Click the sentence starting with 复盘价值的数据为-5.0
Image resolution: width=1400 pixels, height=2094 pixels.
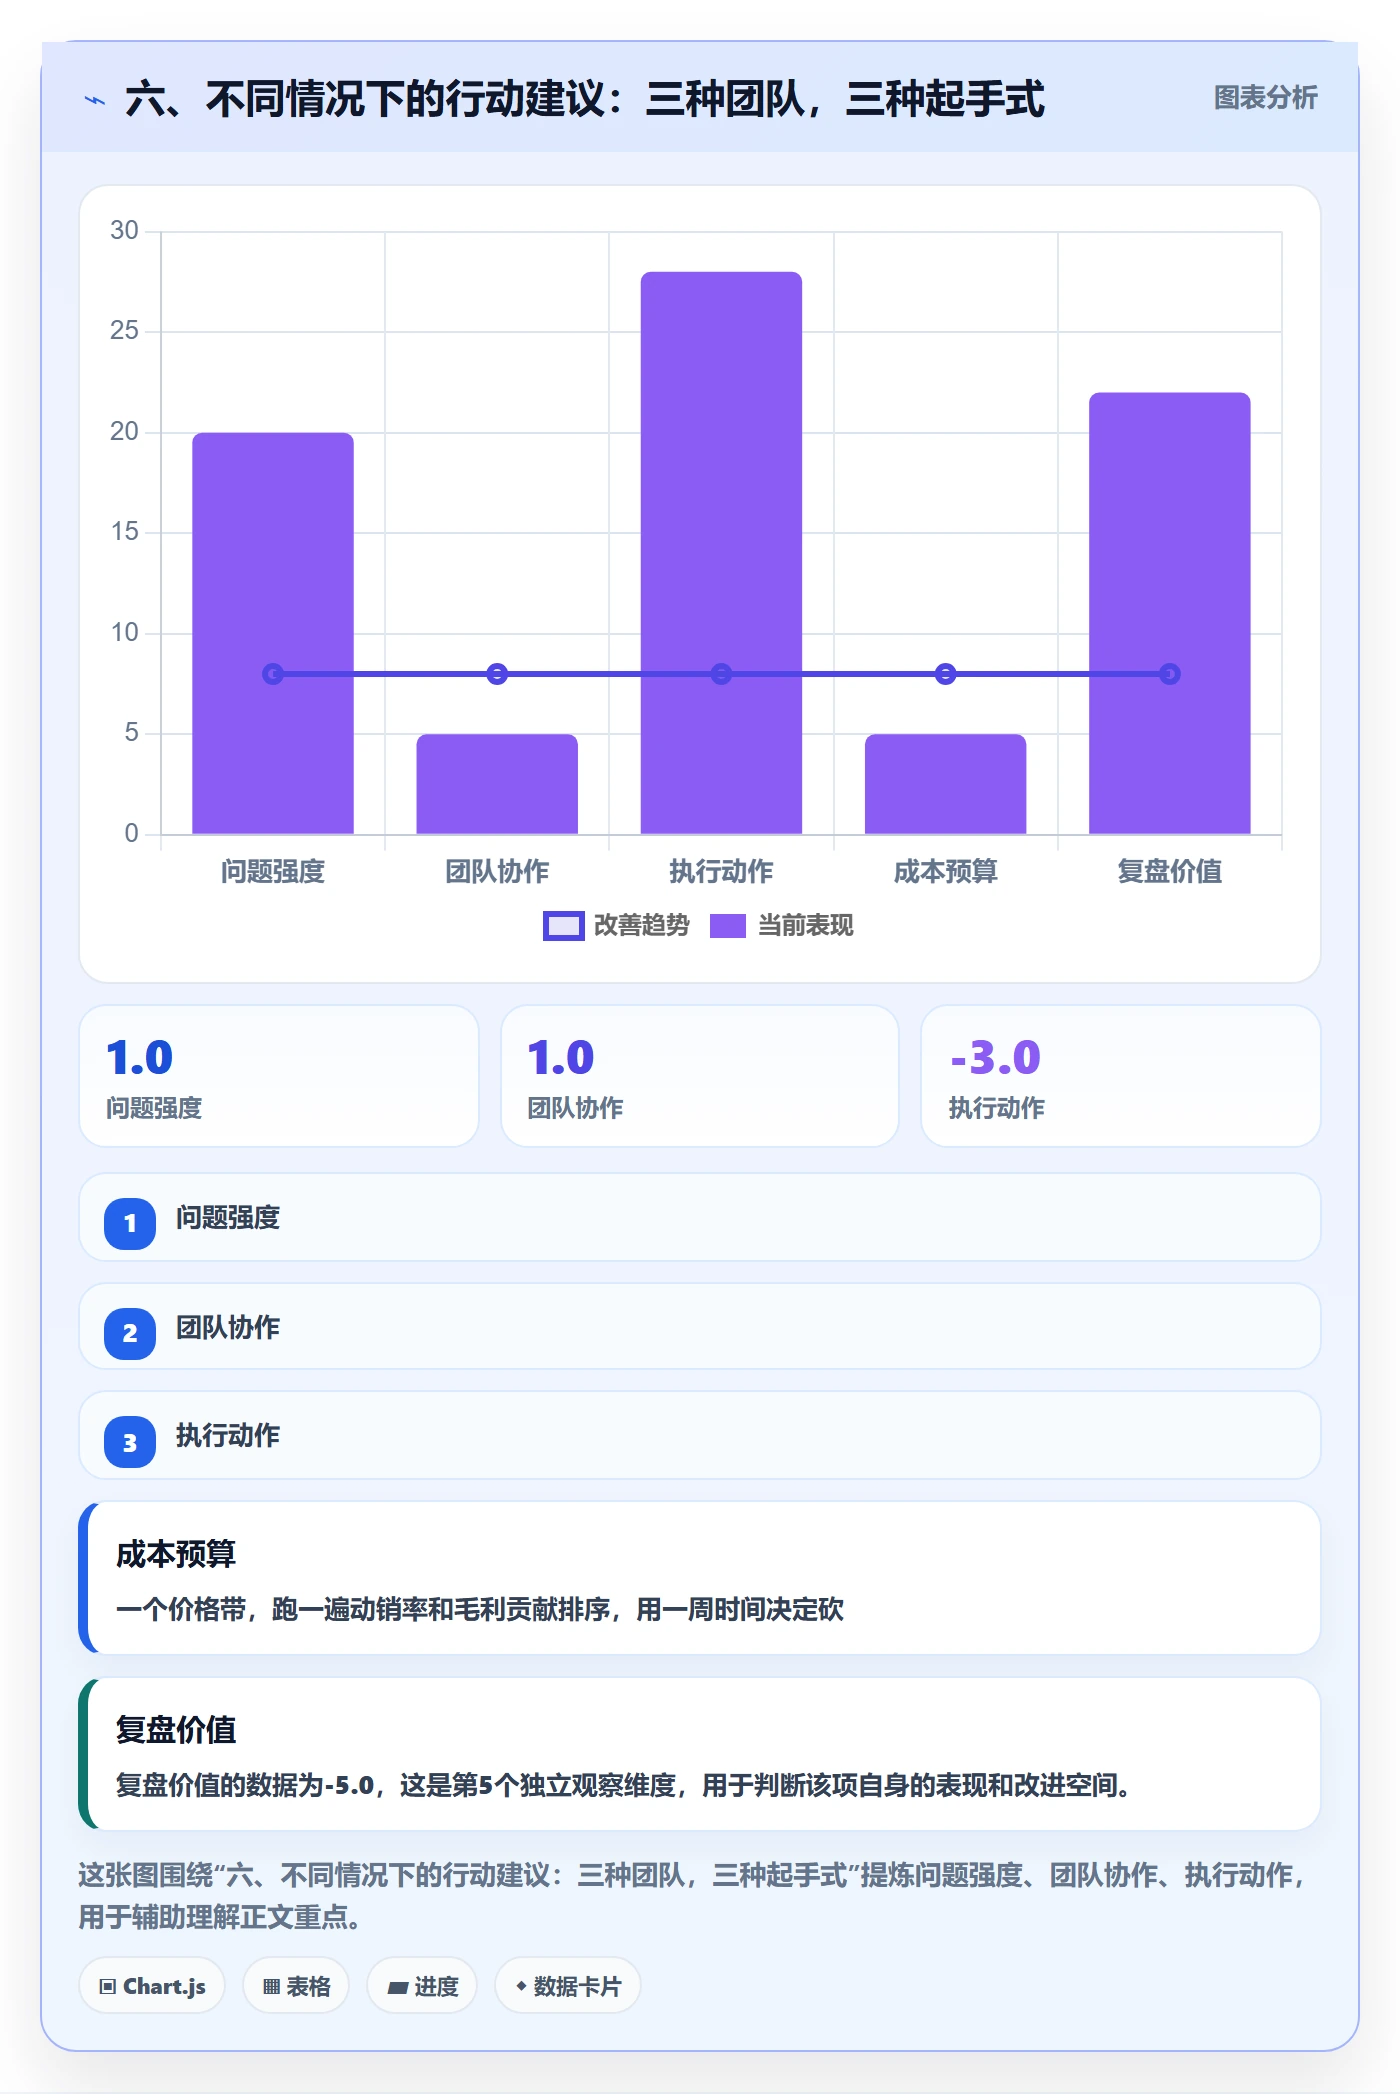click(x=623, y=1786)
